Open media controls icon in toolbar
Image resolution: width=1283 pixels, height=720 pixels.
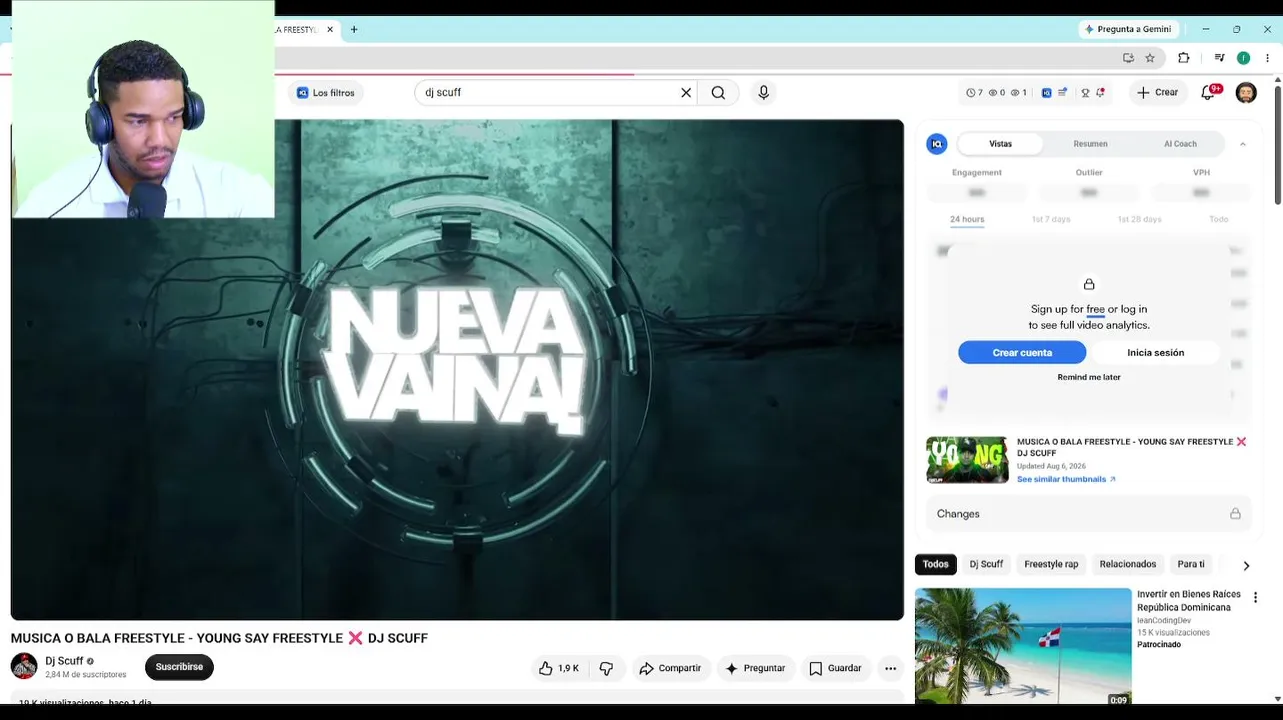click(1219, 58)
